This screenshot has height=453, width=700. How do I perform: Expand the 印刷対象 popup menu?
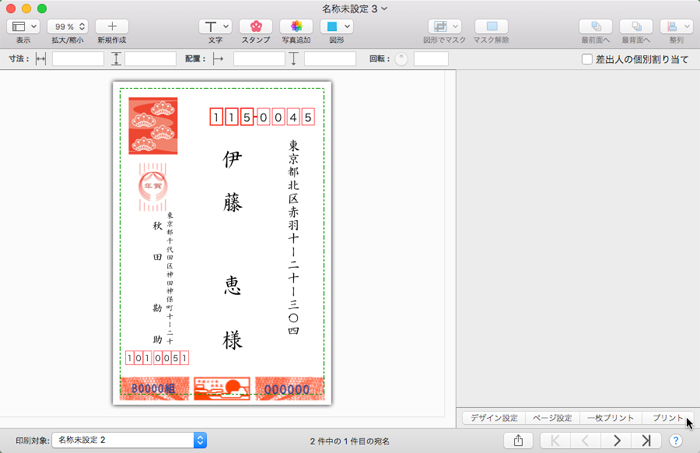click(x=129, y=440)
